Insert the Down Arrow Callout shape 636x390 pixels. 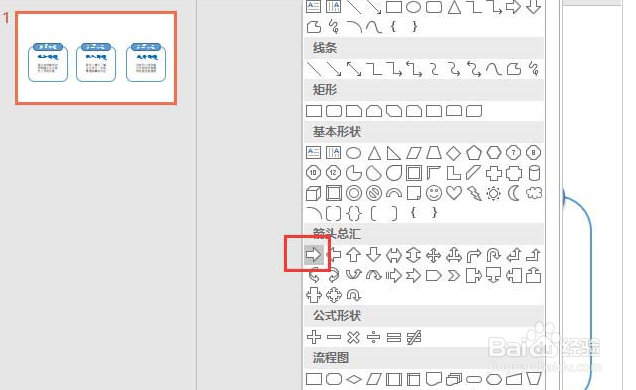pyautogui.click(x=494, y=275)
